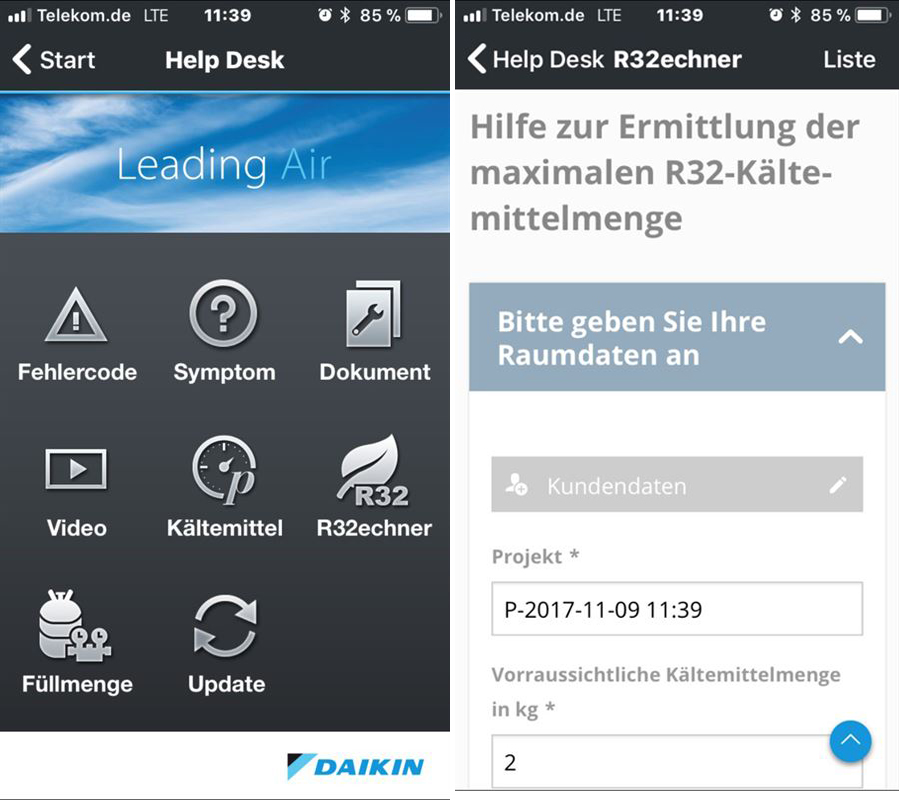Tap the Daikin logo
900x800 pixels.
coord(355,767)
